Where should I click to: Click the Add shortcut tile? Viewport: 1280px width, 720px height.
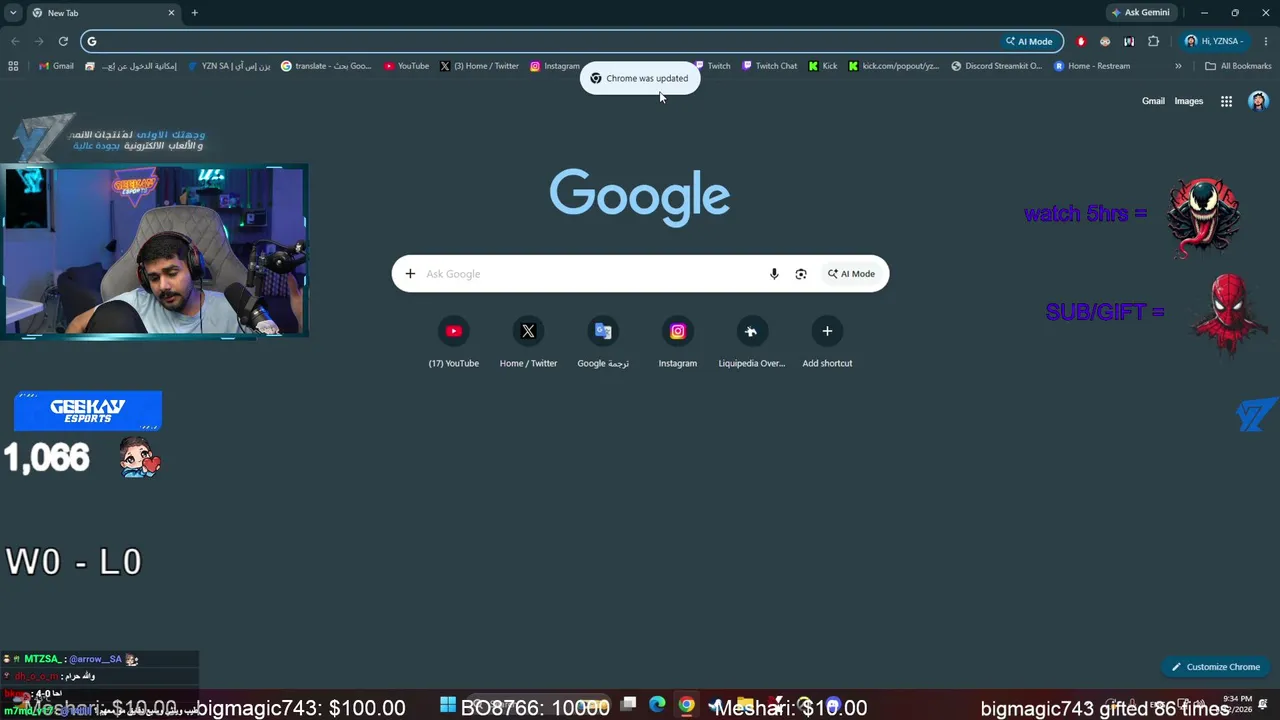827,342
